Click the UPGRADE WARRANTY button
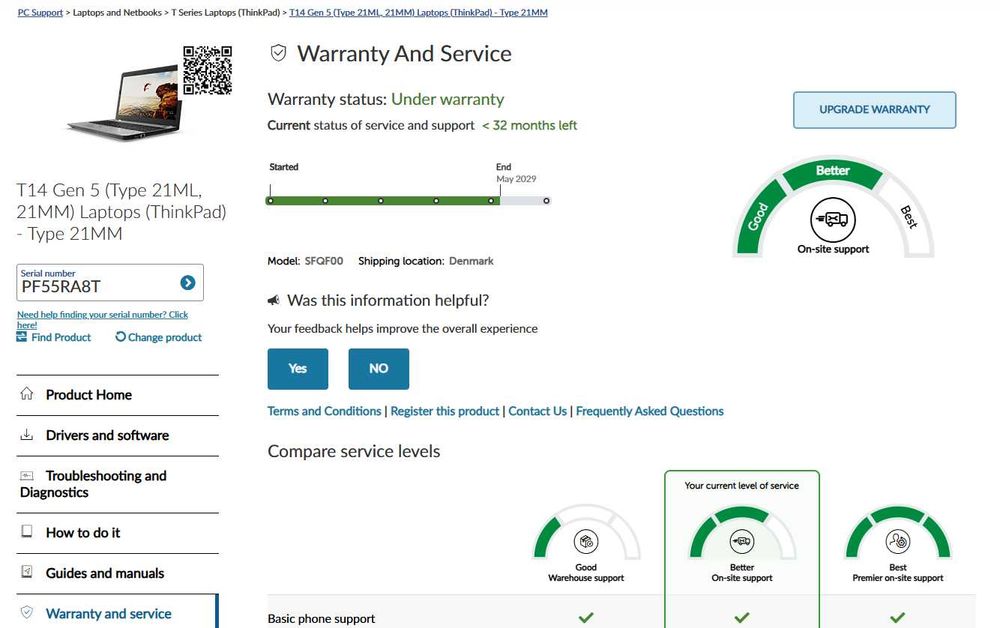1000x628 pixels. [x=874, y=110]
